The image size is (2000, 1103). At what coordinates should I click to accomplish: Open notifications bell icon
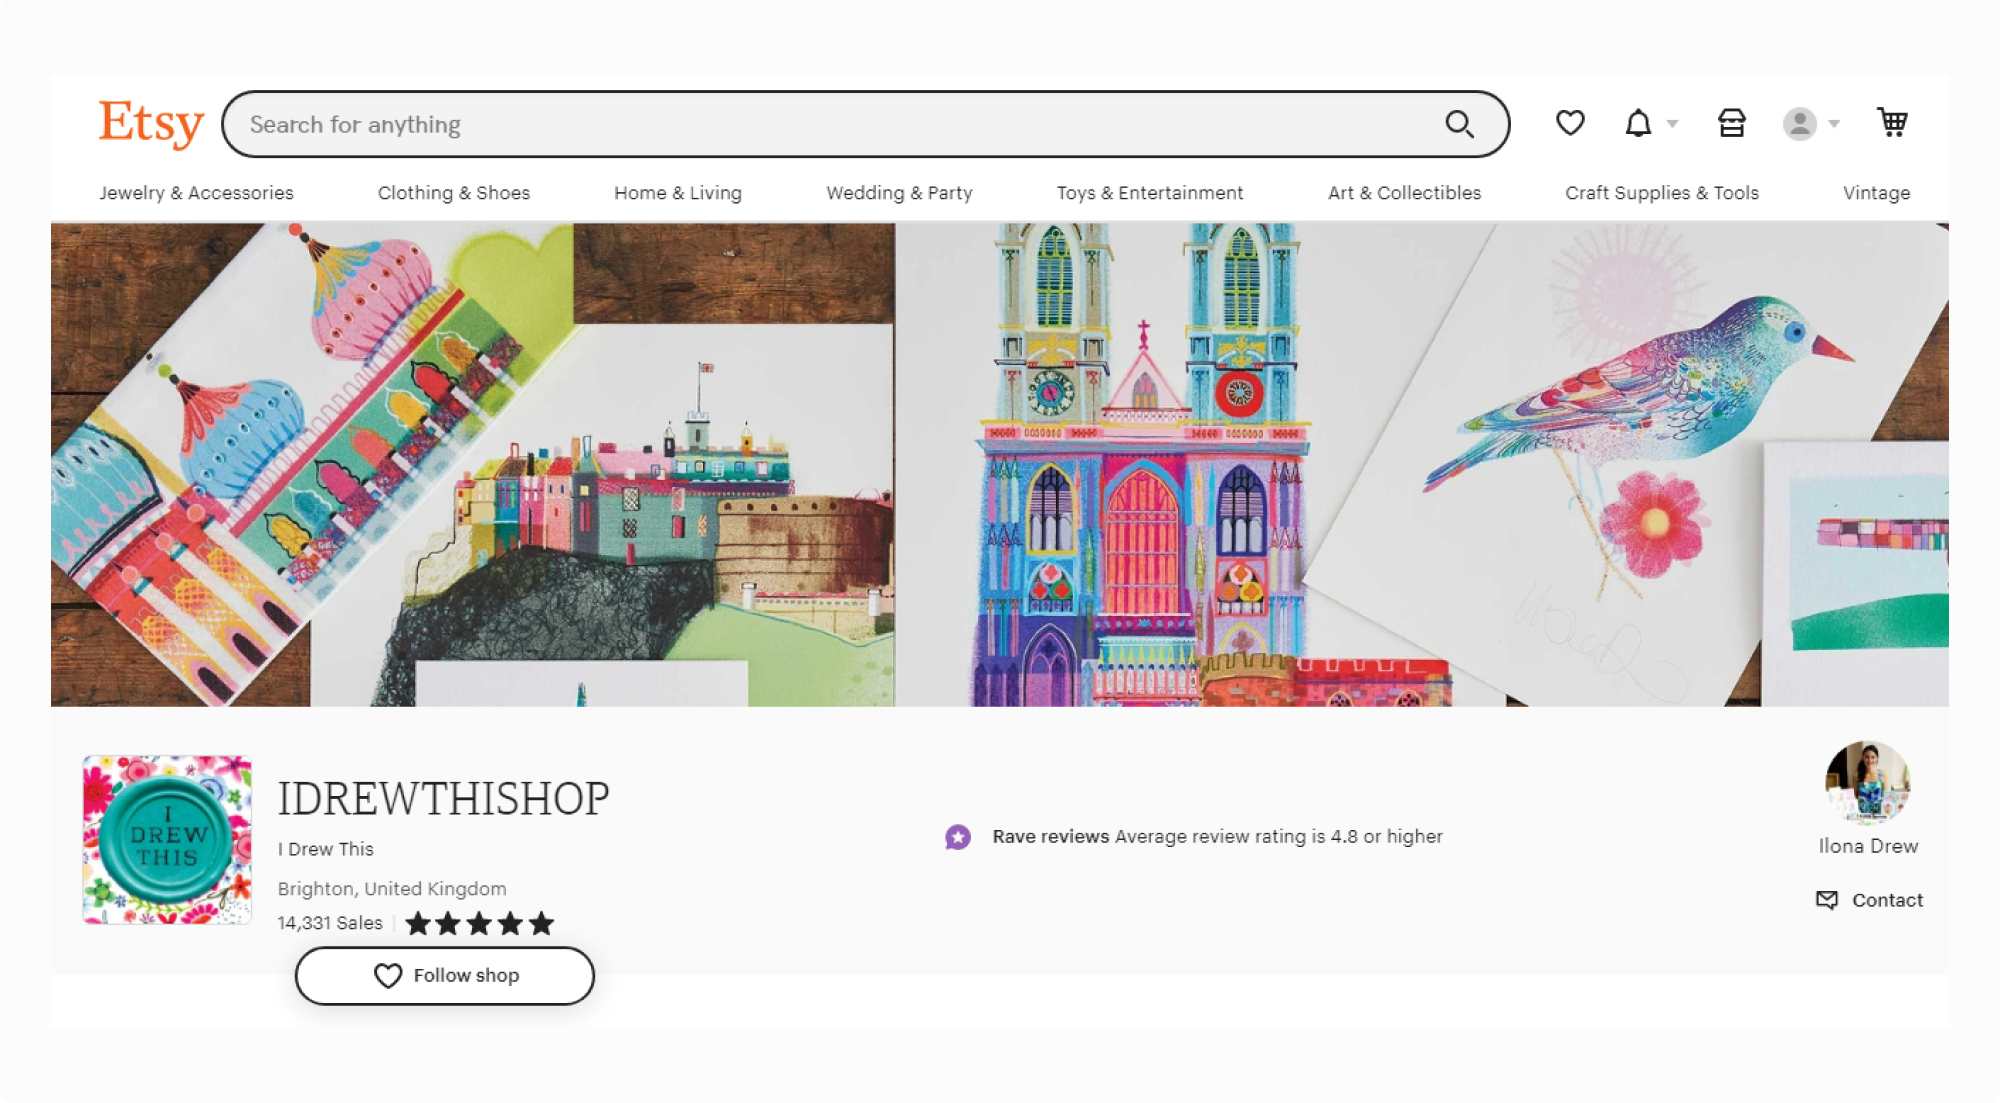tap(1638, 123)
